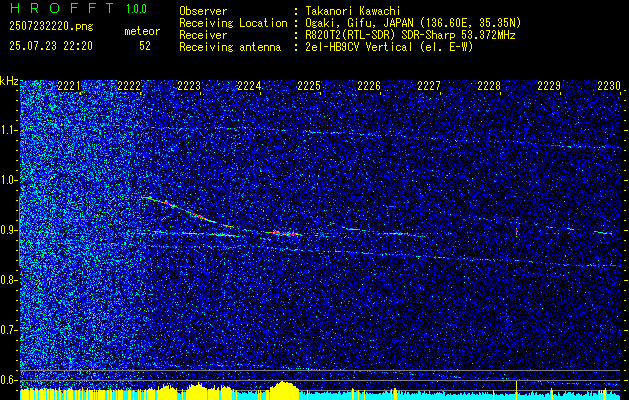Image resolution: width=629 pixels, height=400 pixels.
Task: Select the filename 2507232220.png
Action: pyautogui.click(x=51, y=27)
